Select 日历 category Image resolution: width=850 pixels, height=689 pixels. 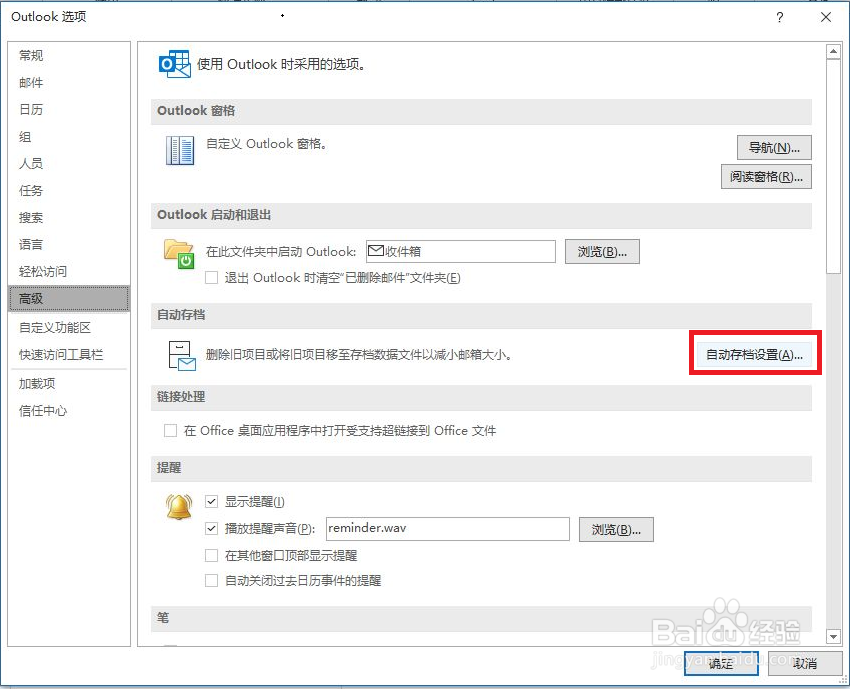click(x=69, y=110)
